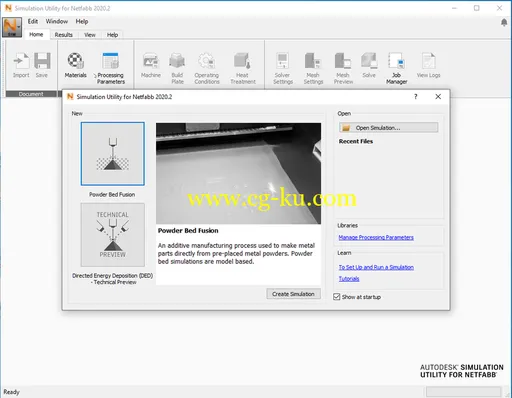
Task: Switch to the Home ribbon tab
Action: point(36,34)
